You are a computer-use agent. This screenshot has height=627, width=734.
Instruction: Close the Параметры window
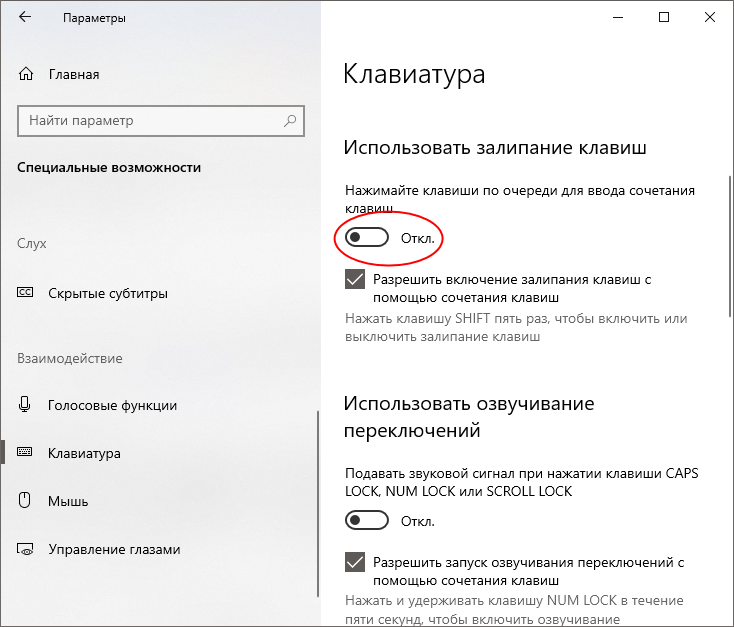point(710,17)
